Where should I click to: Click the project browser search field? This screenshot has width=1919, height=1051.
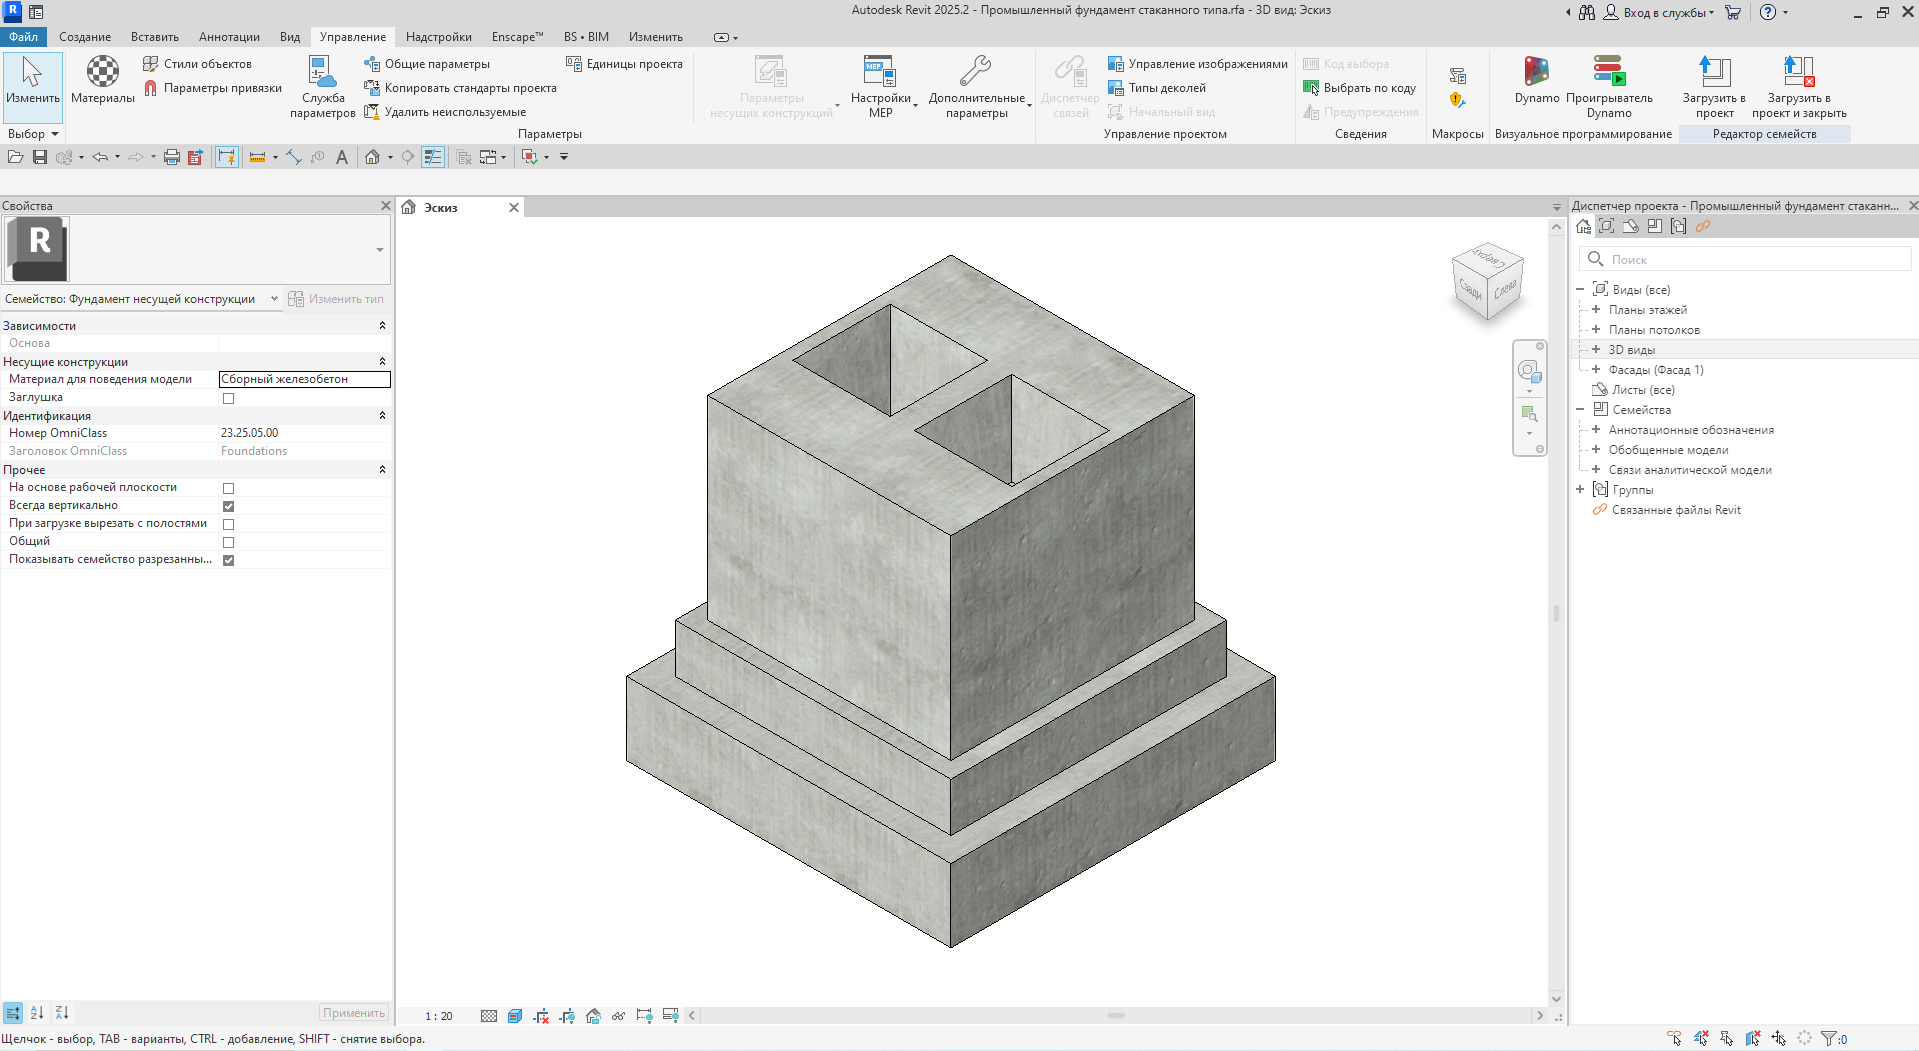(1755, 260)
